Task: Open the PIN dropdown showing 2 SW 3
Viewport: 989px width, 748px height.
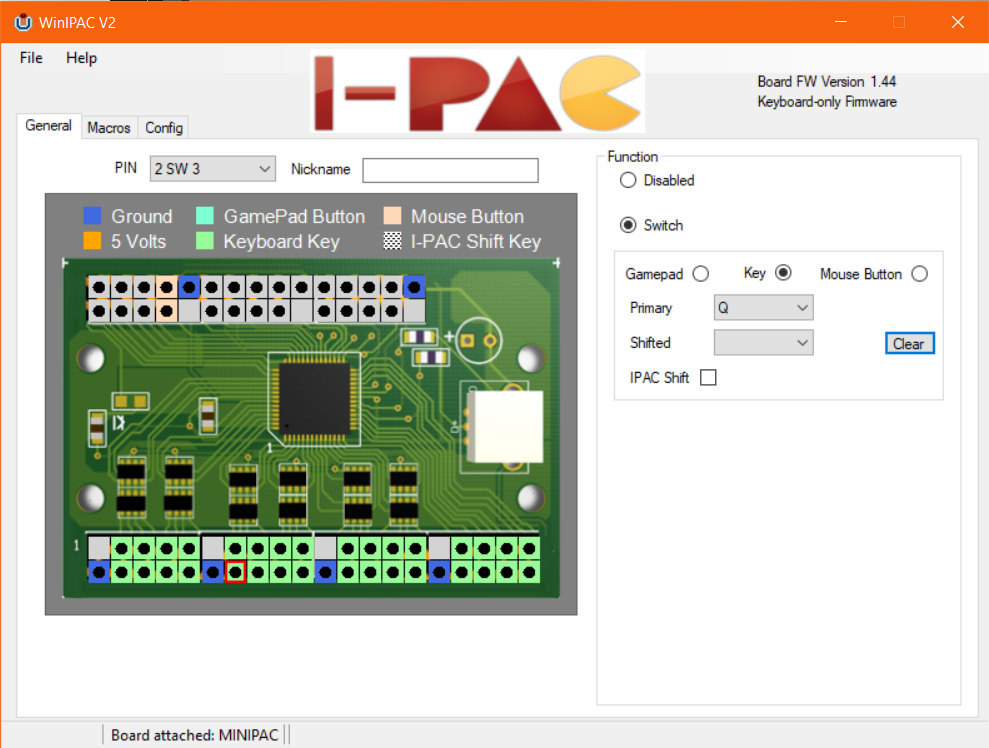Action: [x=213, y=168]
